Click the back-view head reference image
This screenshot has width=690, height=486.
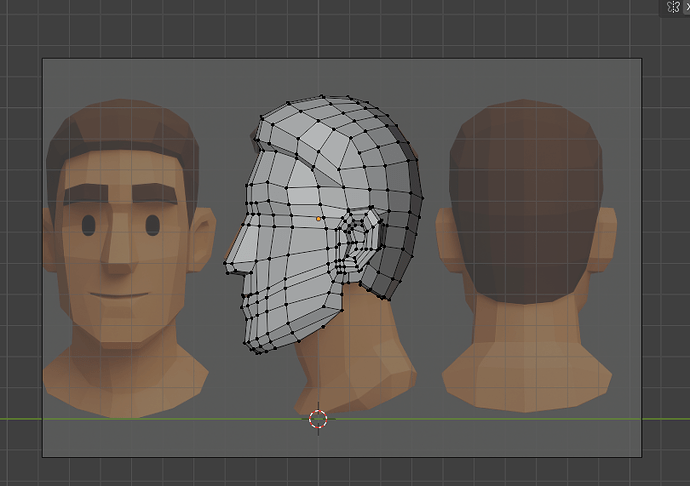pyautogui.click(x=526, y=256)
